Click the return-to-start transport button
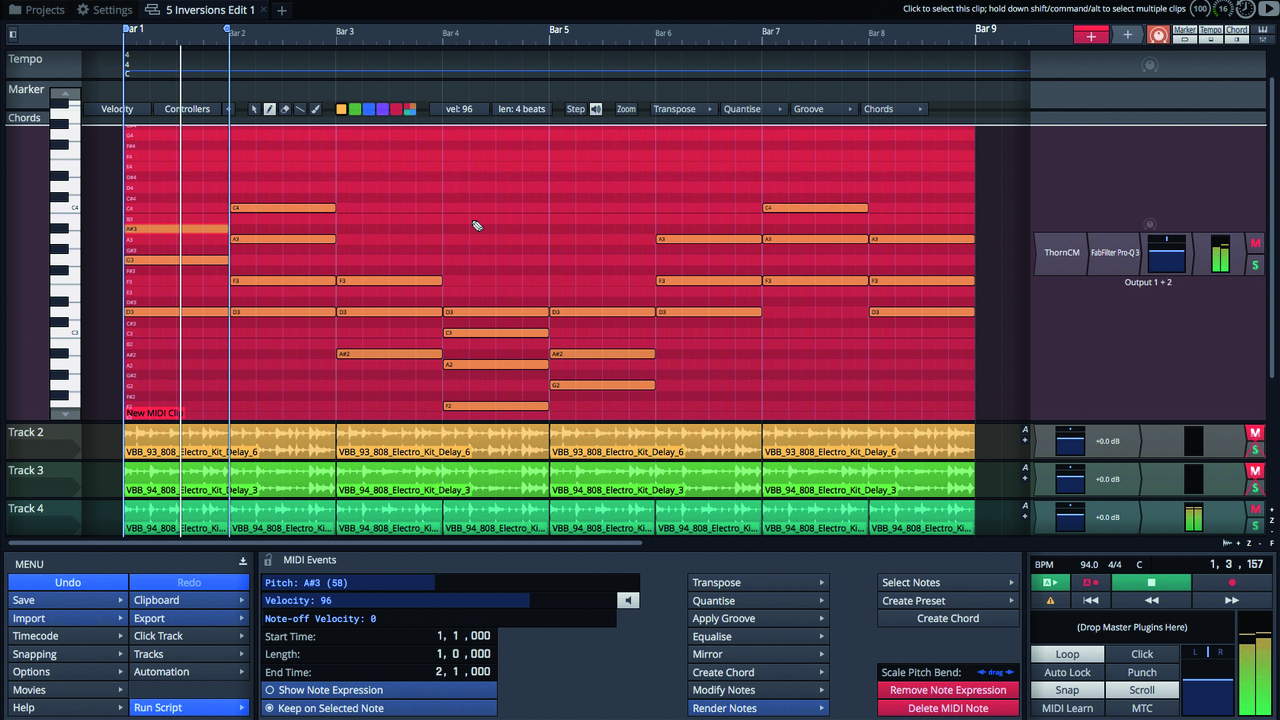1280x720 pixels. point(1090,600)
